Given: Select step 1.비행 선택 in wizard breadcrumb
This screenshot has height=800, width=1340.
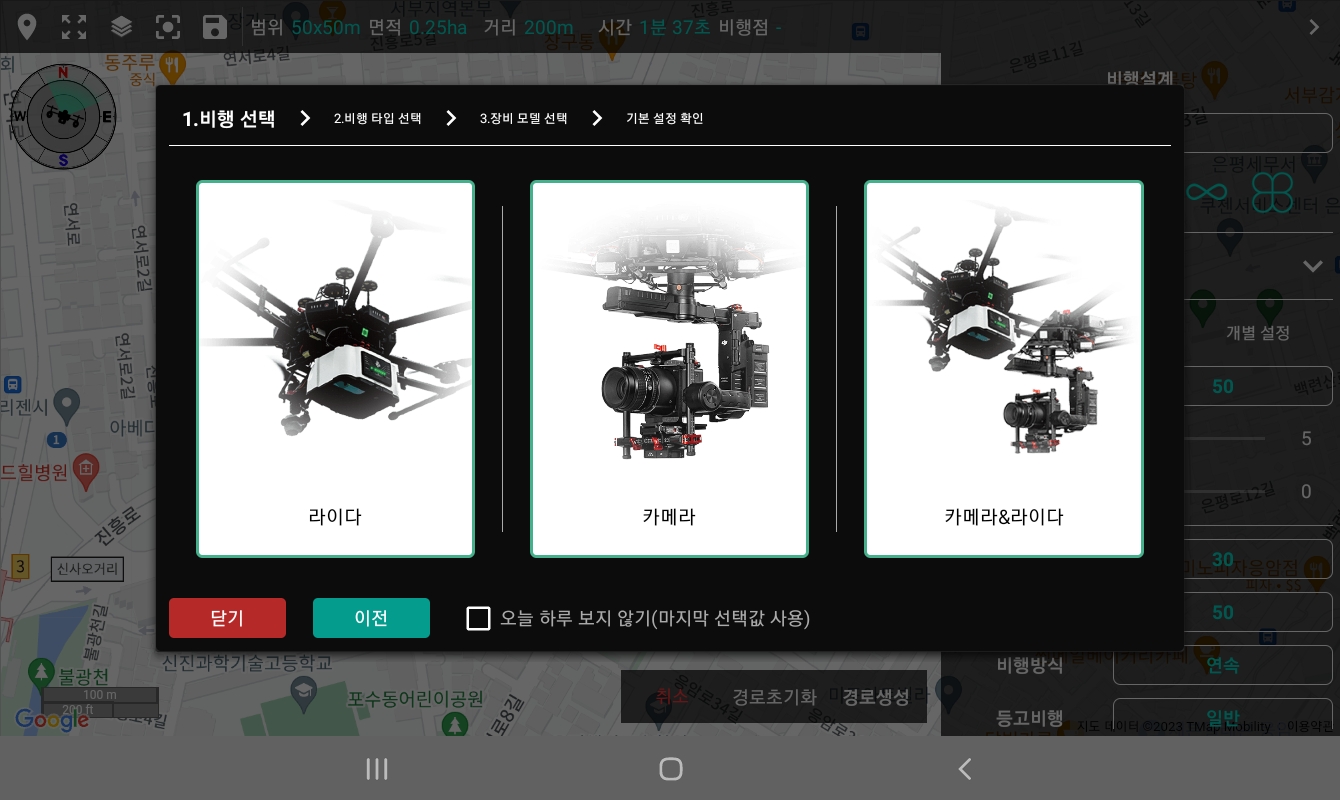Looking at the screenshot, I should (x=229, y=119).
